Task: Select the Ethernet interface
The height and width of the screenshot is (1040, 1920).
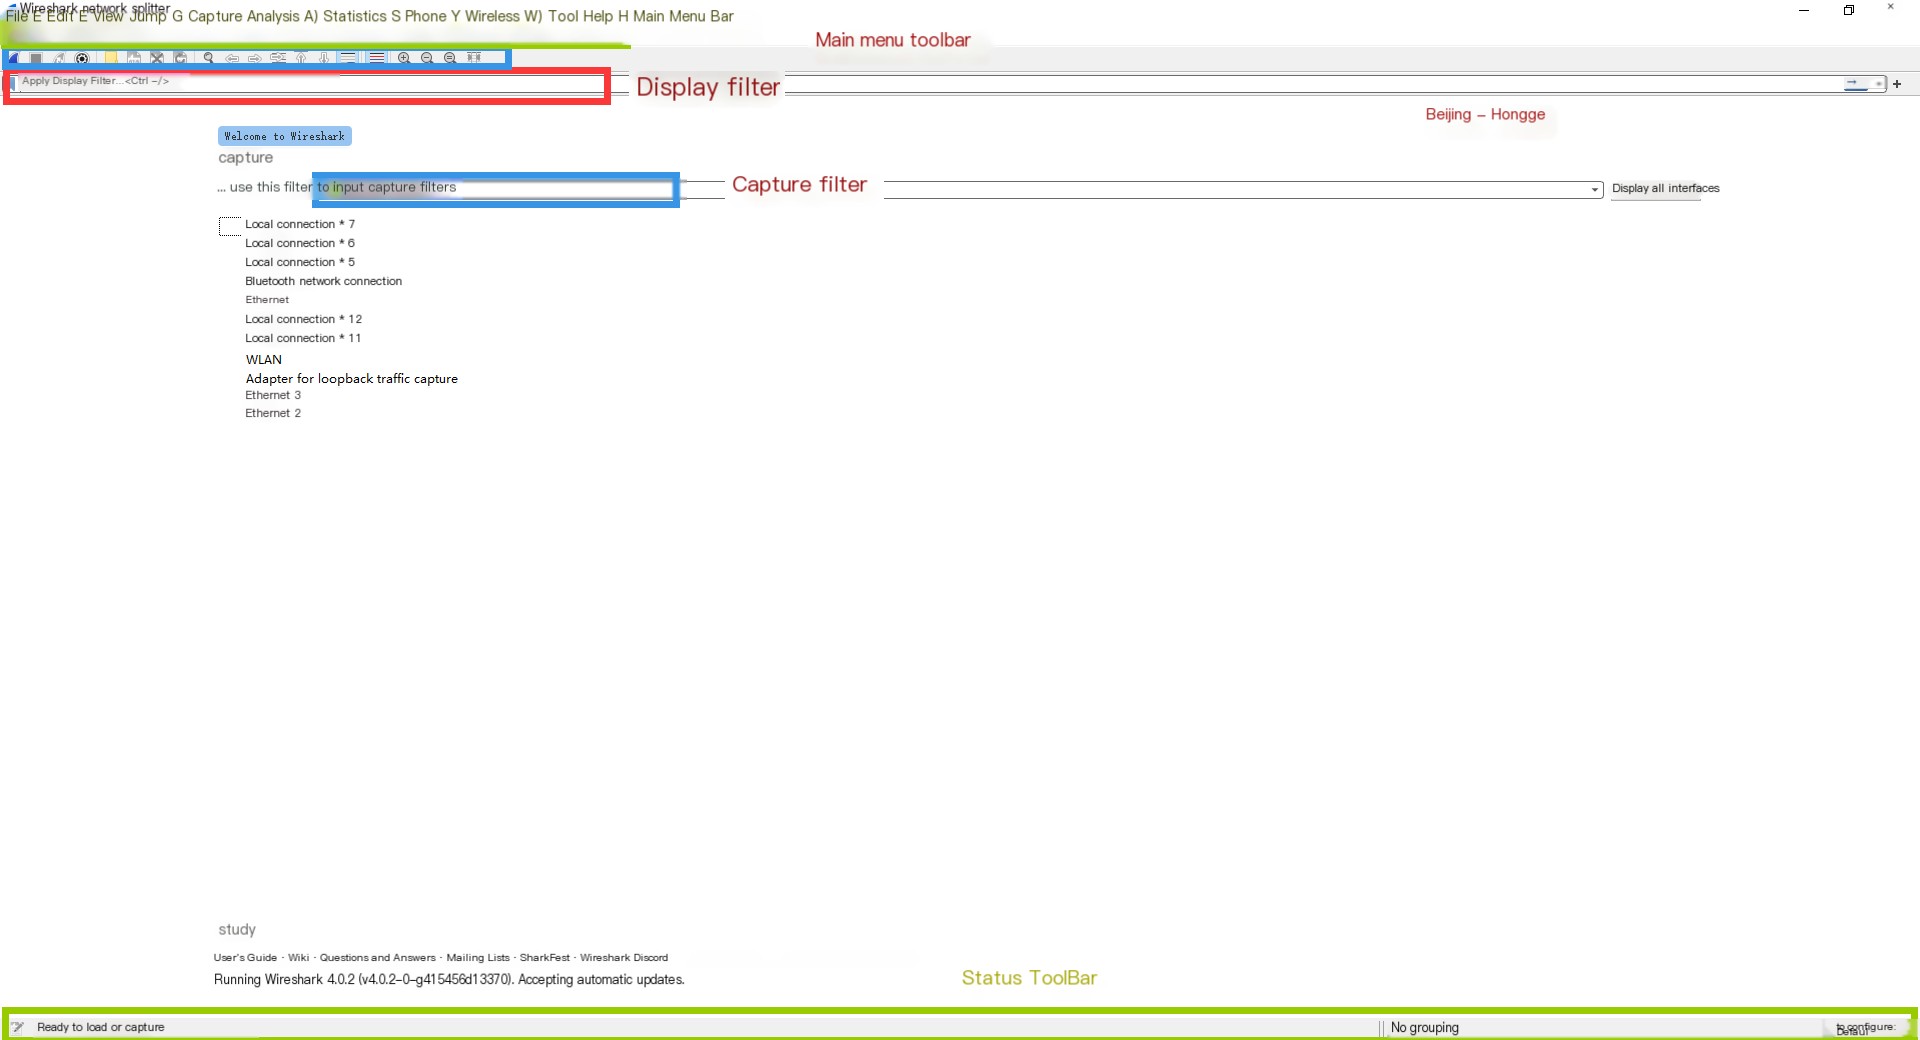Action: [267, 300]
